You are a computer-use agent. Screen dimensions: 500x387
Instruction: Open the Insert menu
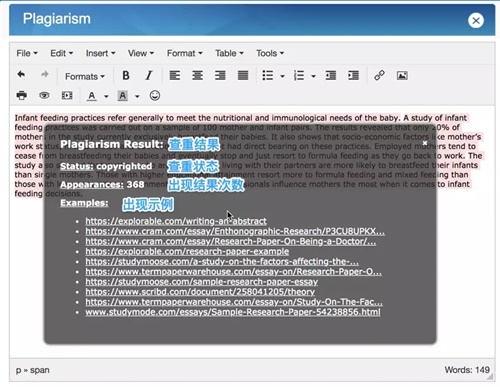100,53
